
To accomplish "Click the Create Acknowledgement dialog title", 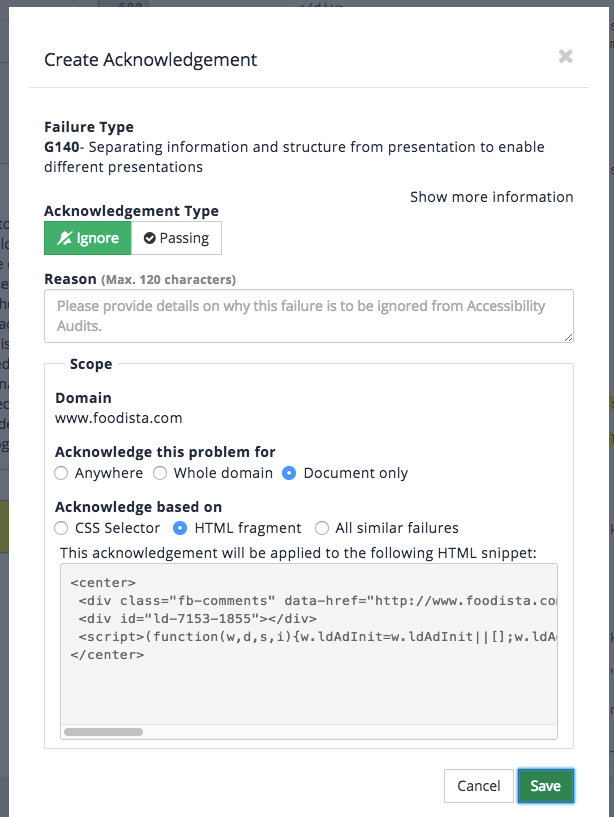I will [150, 60].
